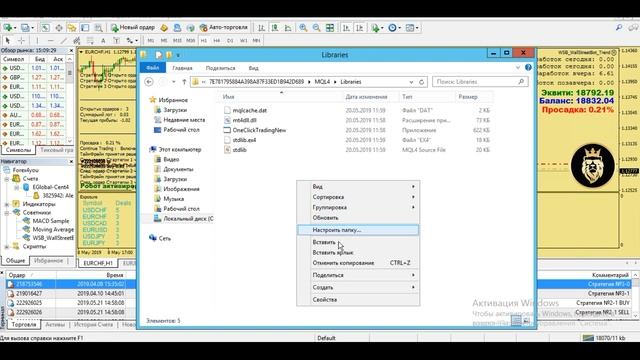Open Локальный диск in navigation pane
This screenshot has height=360, width=640.
pyautogui.click(x=183, y=218)
